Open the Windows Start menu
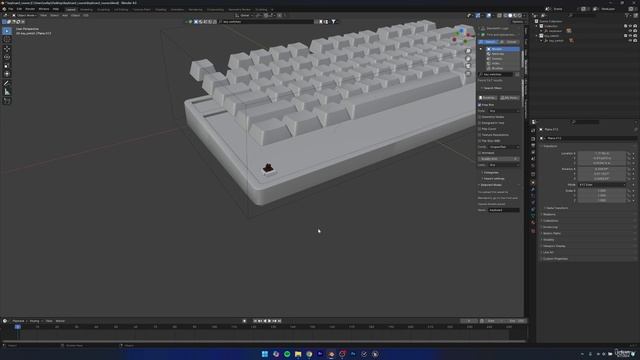The height and width of the screenshot is (360, 640). [x=264, y=354]
